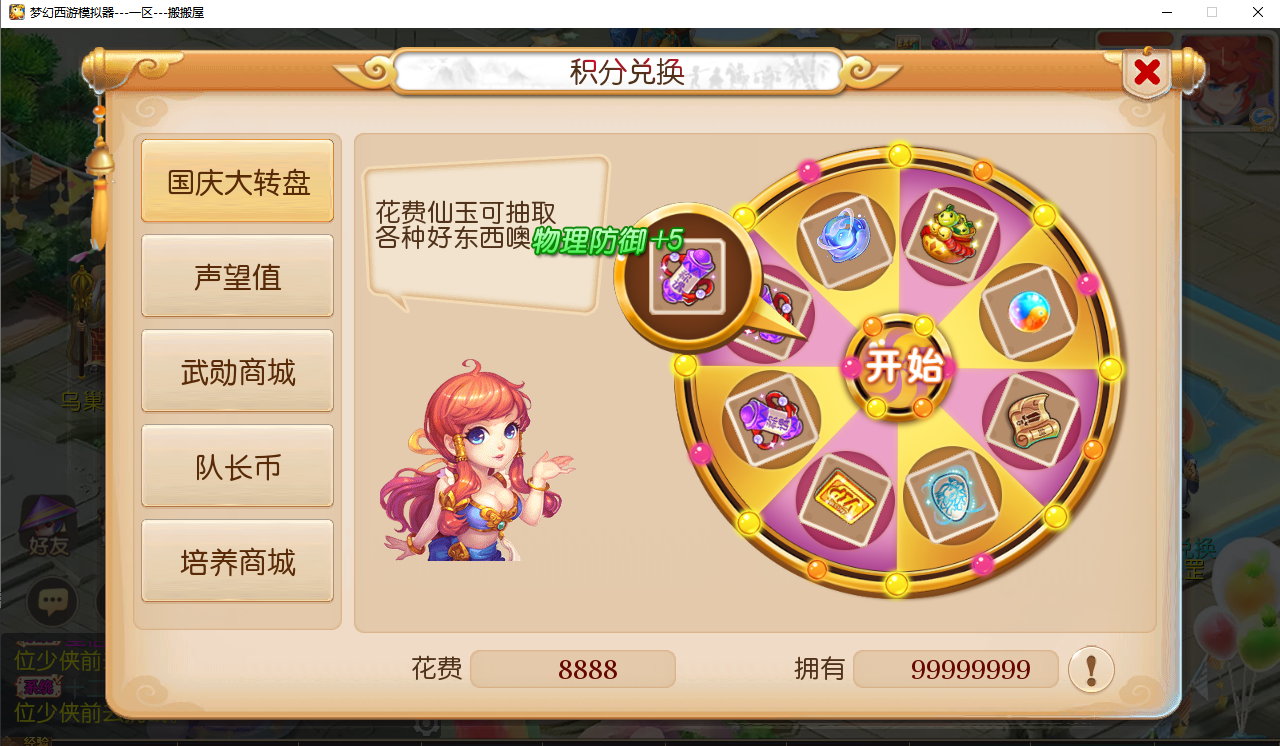Close the 积分兑换 dialog with red X
The height and width of the screenshot is (746, 1280).
click(1147, 72)
